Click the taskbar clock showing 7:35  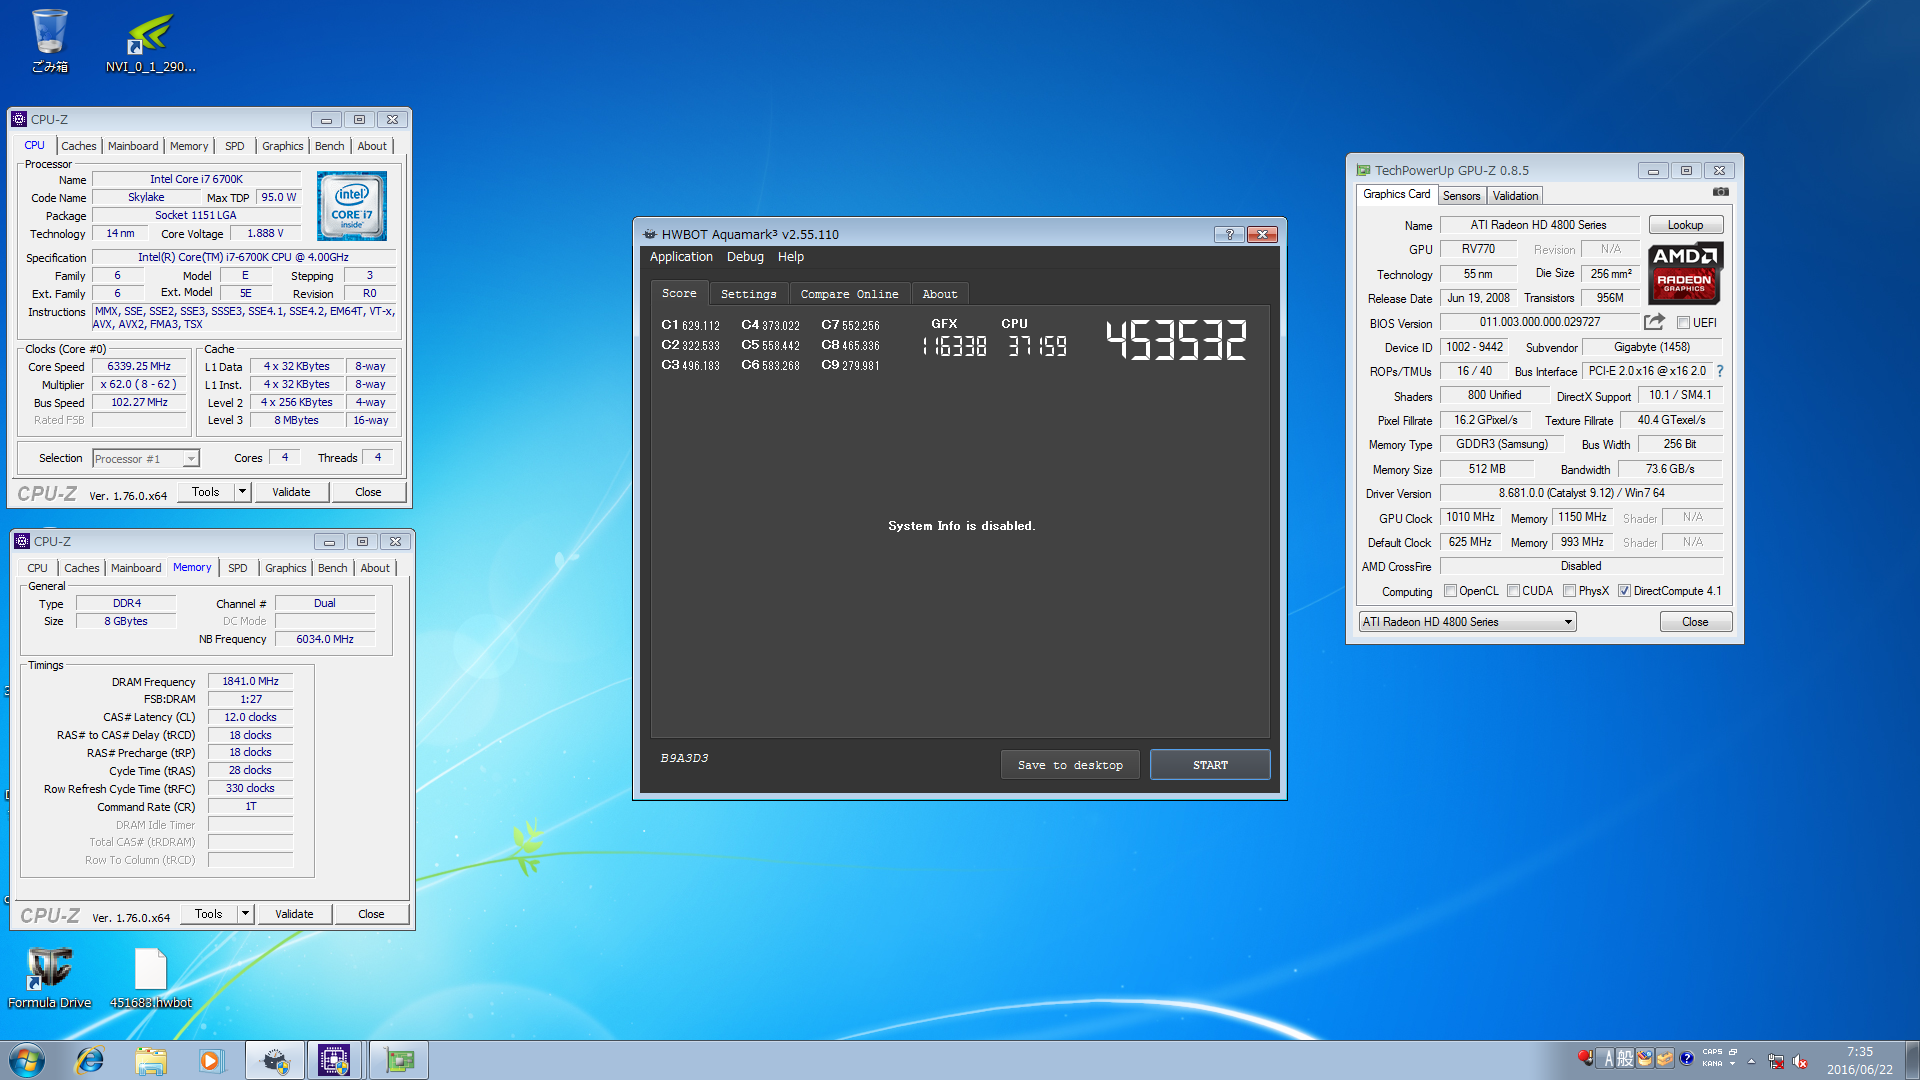point(1859,1060)
